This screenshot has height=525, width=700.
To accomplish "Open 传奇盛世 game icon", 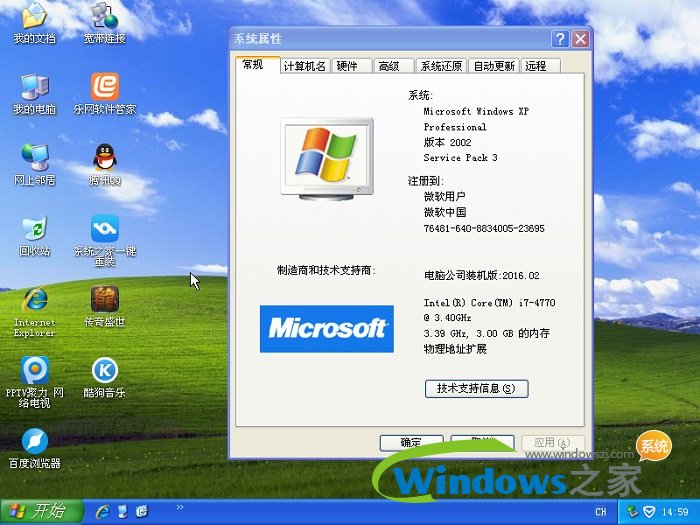I will coord(105,300).
